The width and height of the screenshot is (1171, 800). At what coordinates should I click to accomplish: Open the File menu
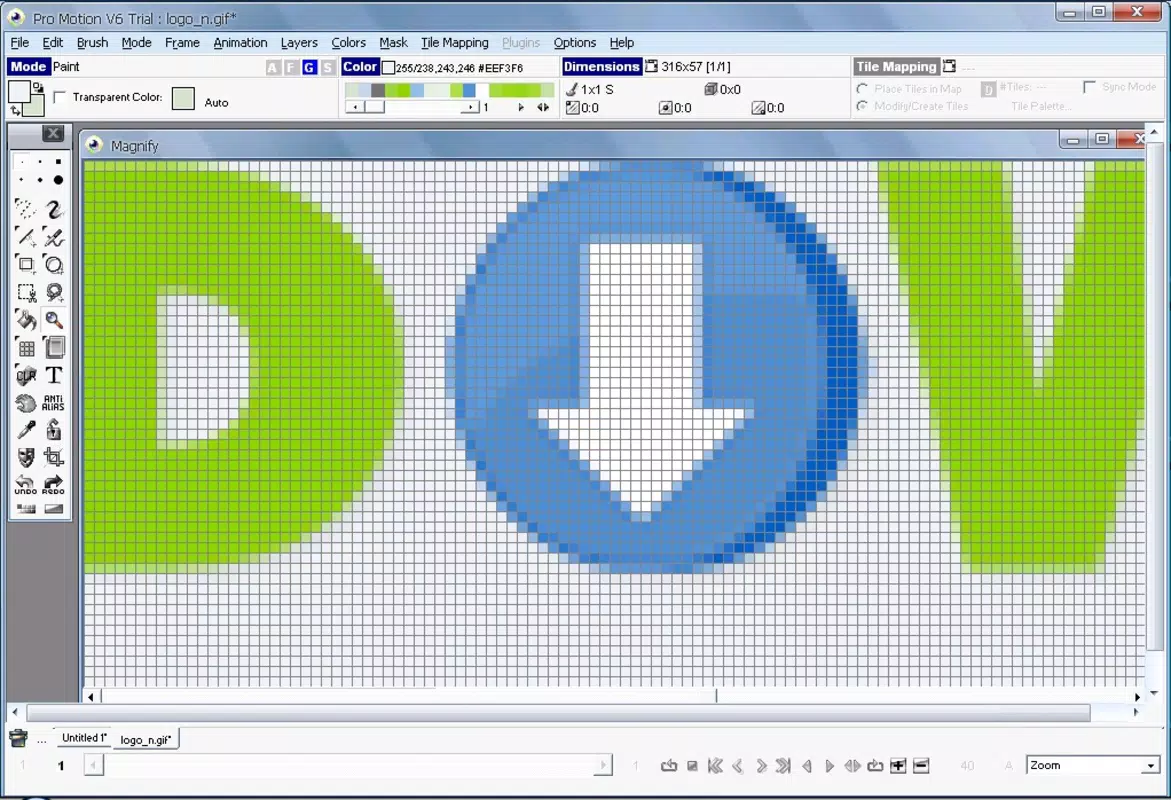pyautogui.click(x=19, y=43)
